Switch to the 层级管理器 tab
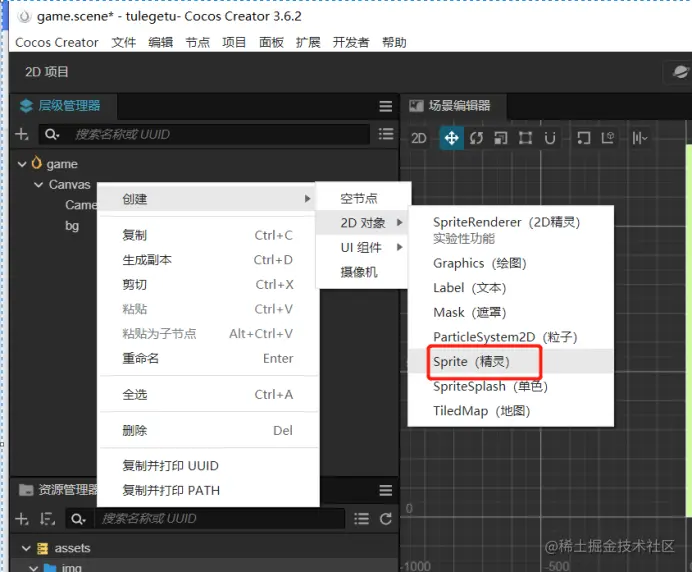 (x=62, y=106)
